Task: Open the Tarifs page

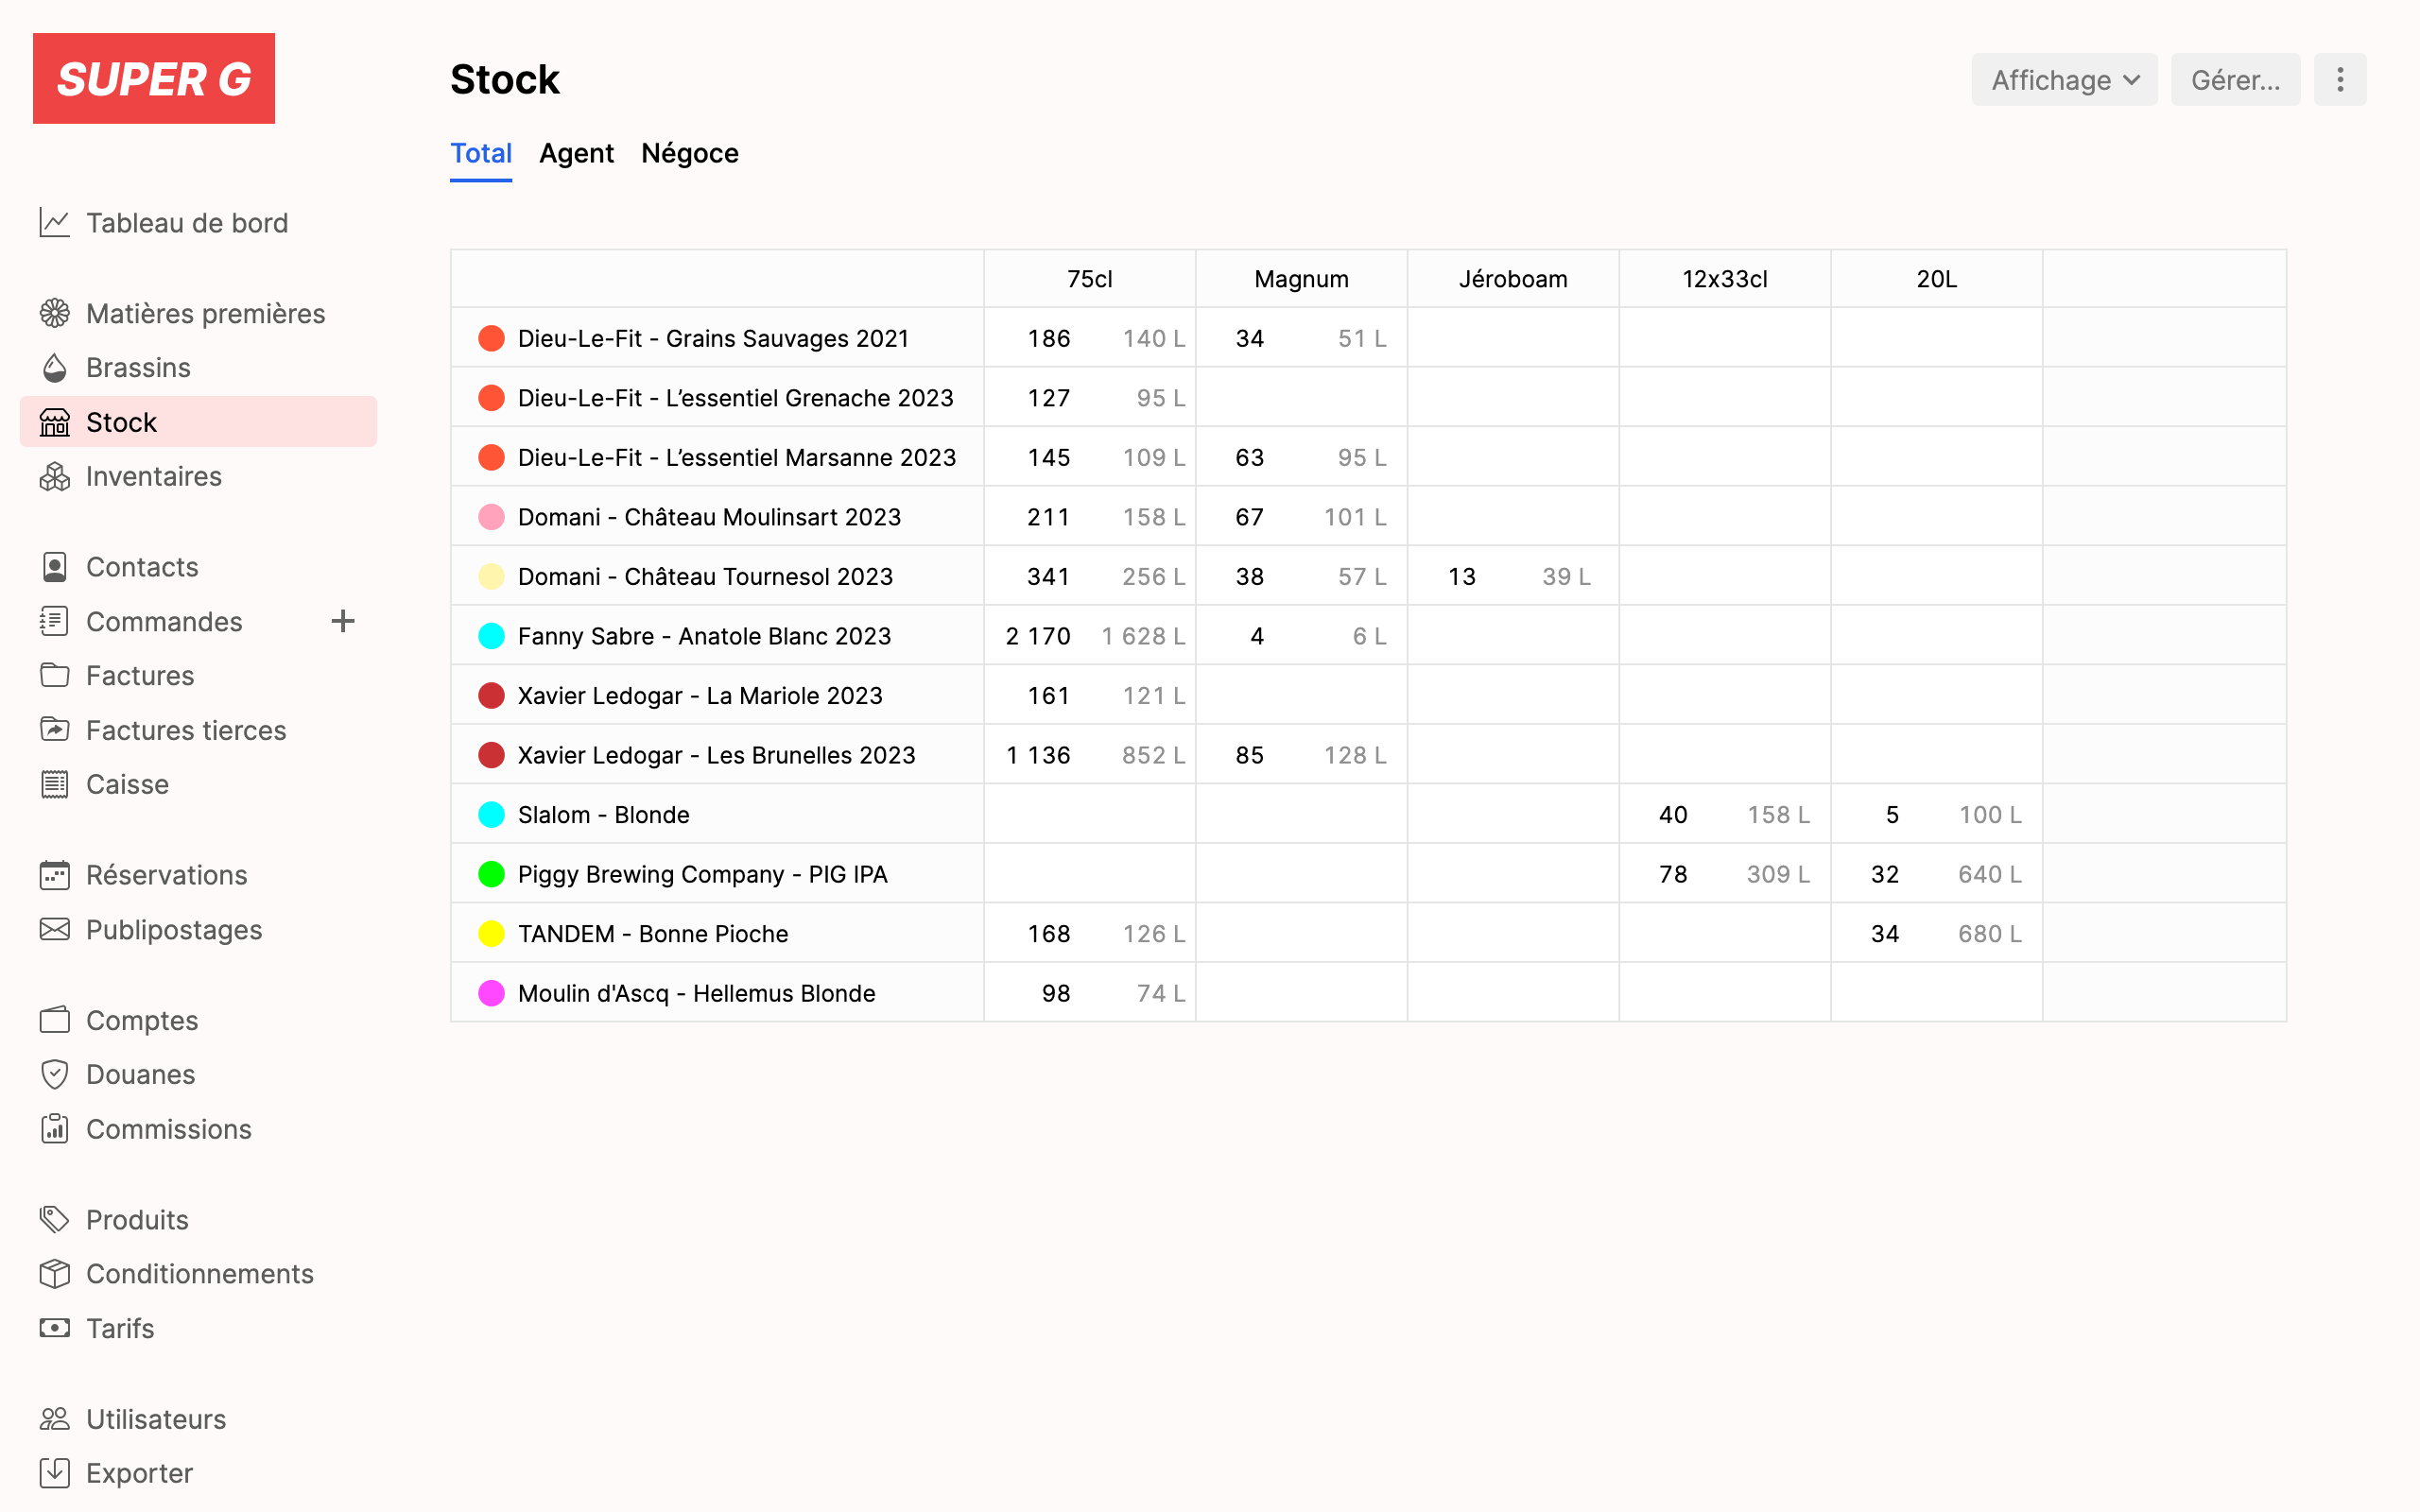Action: [120, 1328]
